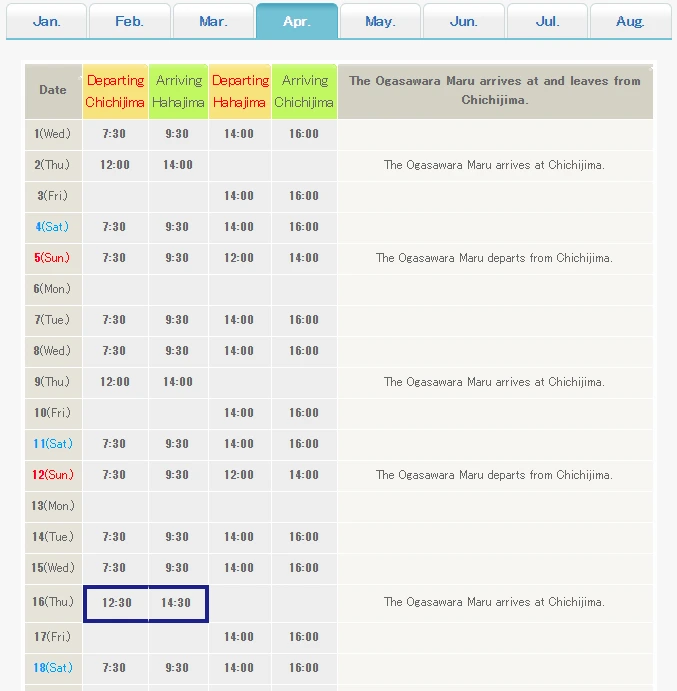Switch to the Jan. month tab
Screen dimensions: 677x691
(x=46, y=21)
